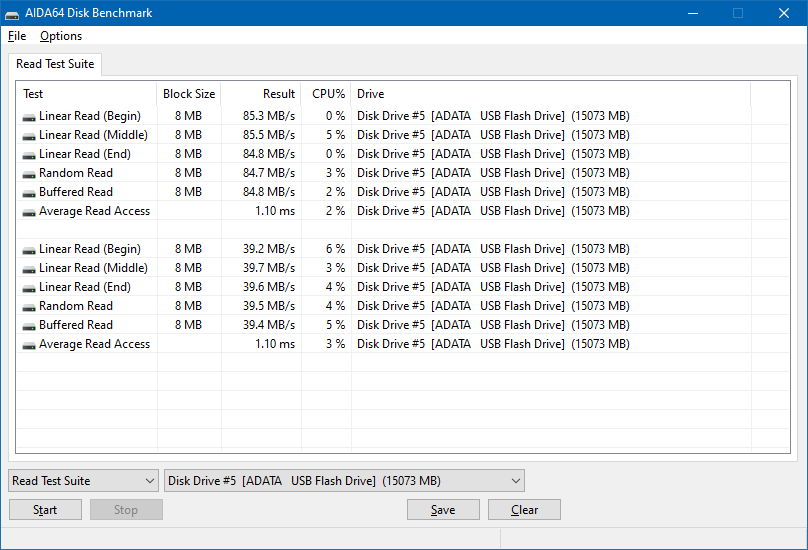Click the disk icon of the 39.6 MB/s Linear Read (End)
The image size is (808, 550).
pos(29,289)
